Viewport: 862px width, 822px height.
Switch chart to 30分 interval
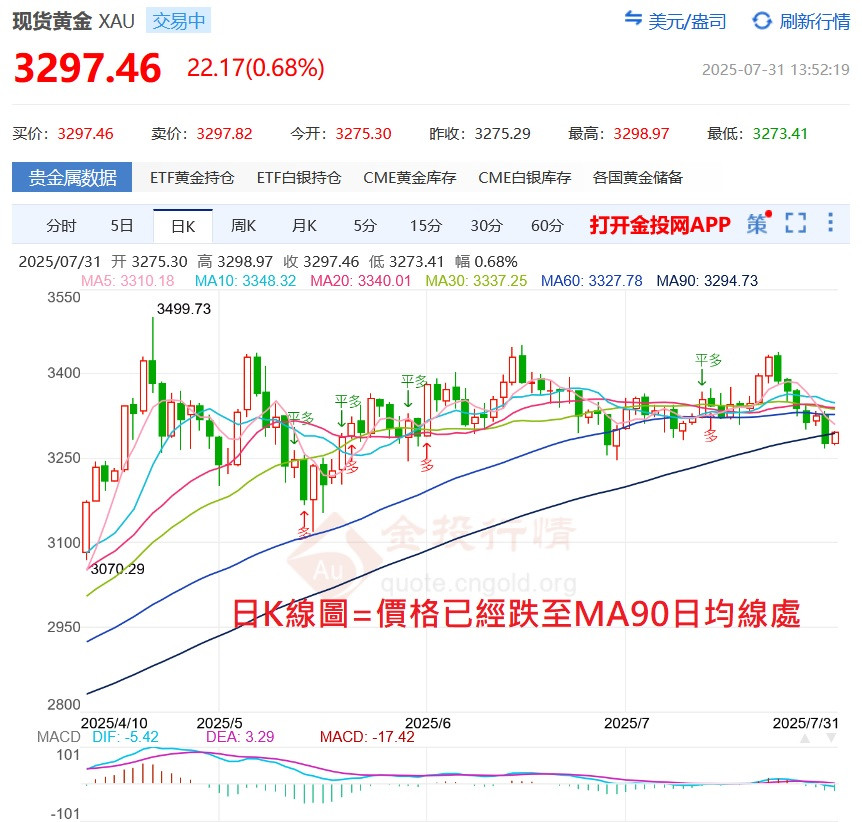click(x=487, y=225)
